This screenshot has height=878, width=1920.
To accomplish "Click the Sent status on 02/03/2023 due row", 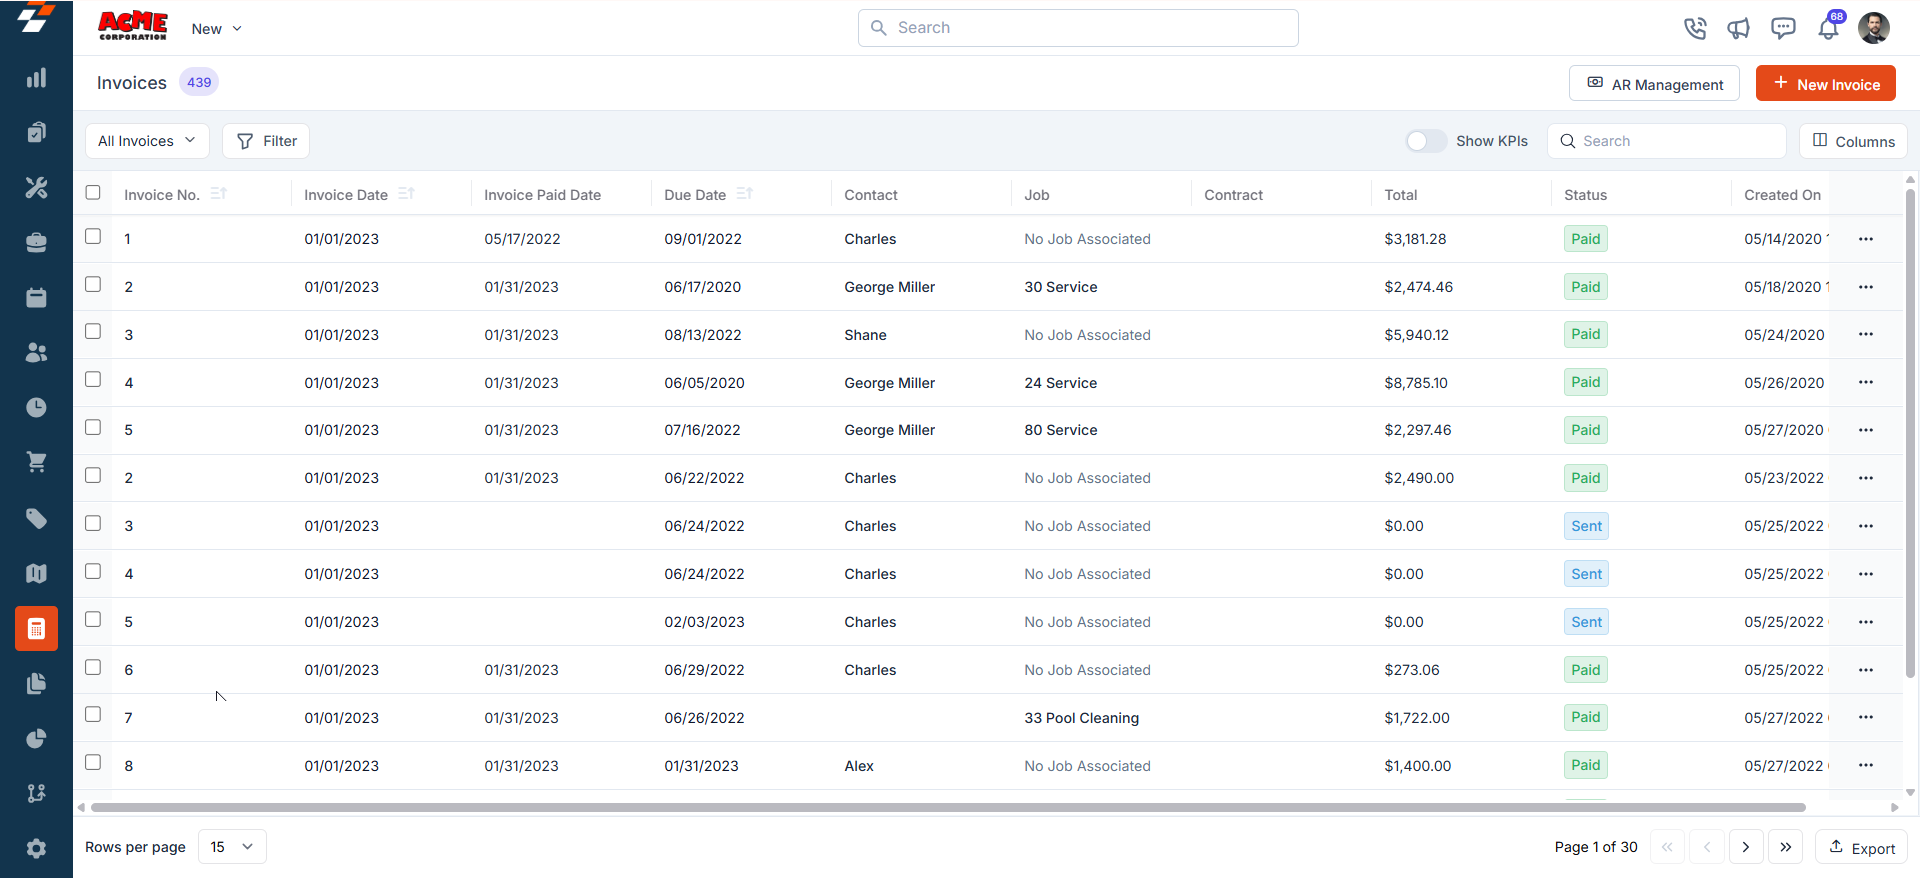I will pyautogui.click(x=1586, y=622).
